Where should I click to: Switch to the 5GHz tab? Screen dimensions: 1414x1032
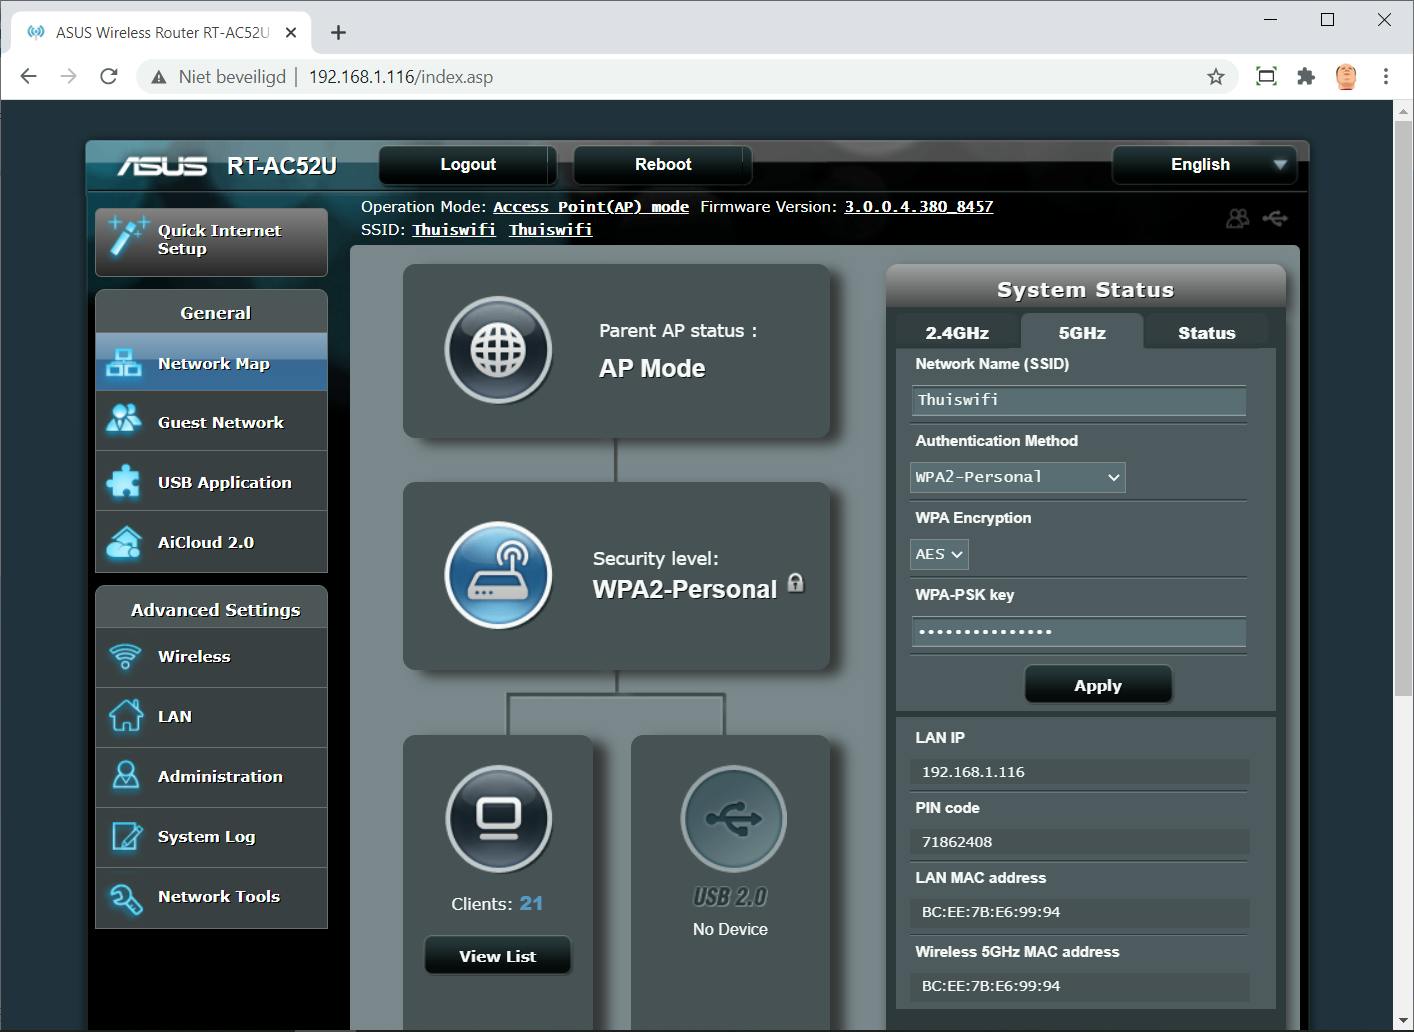tap(1082, 333)
